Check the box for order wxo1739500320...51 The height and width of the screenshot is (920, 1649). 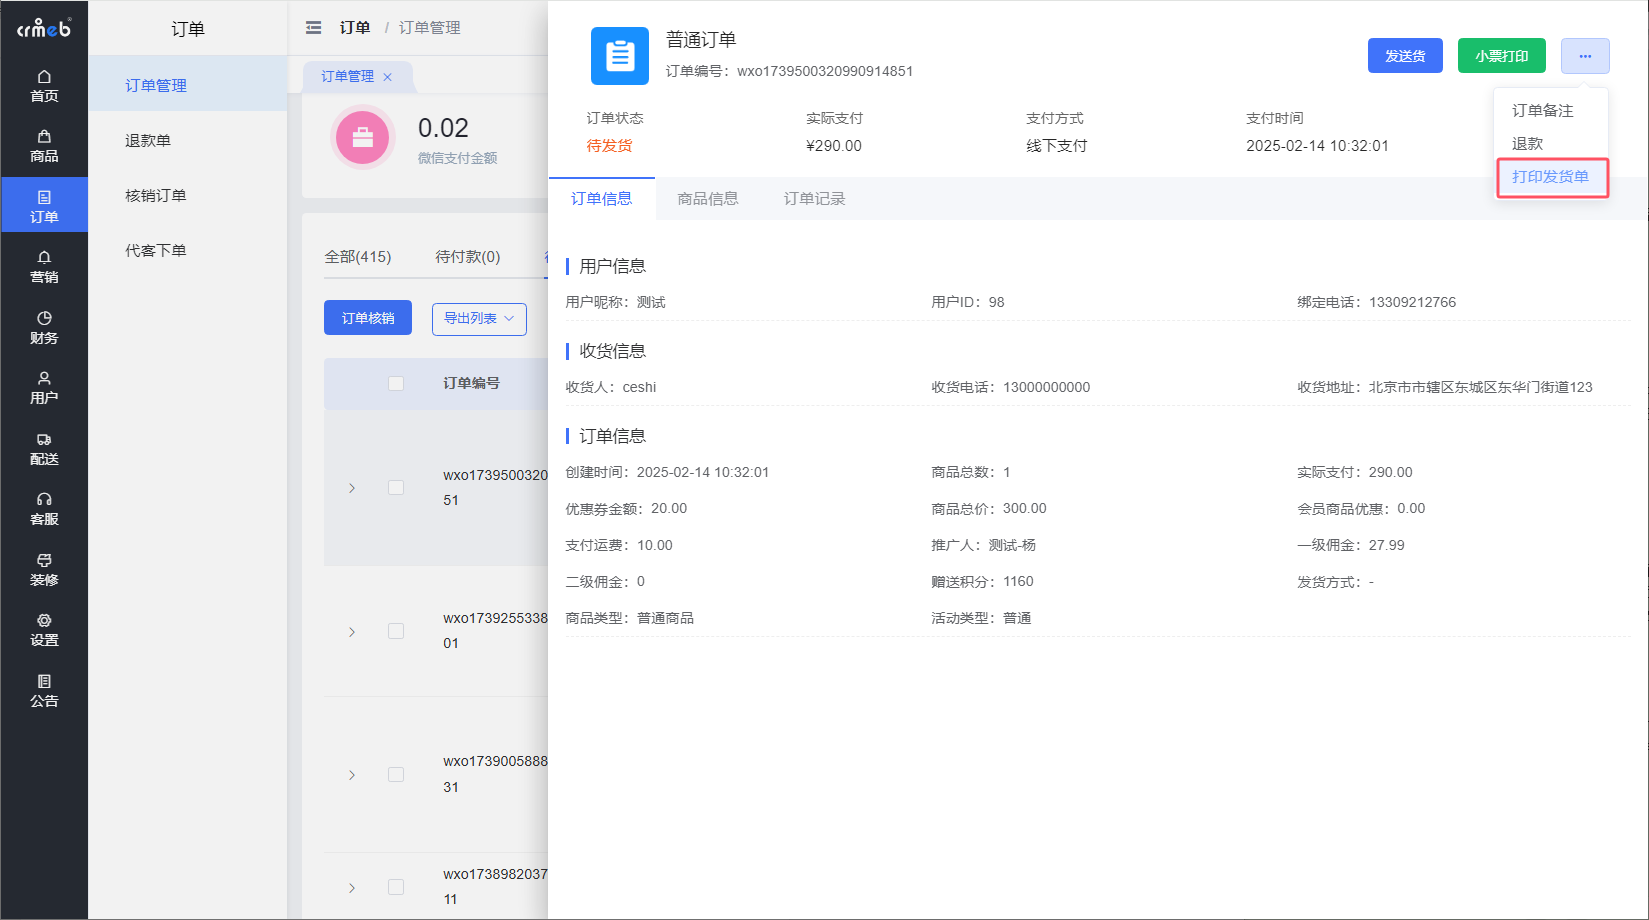click(x=396, y=488)
